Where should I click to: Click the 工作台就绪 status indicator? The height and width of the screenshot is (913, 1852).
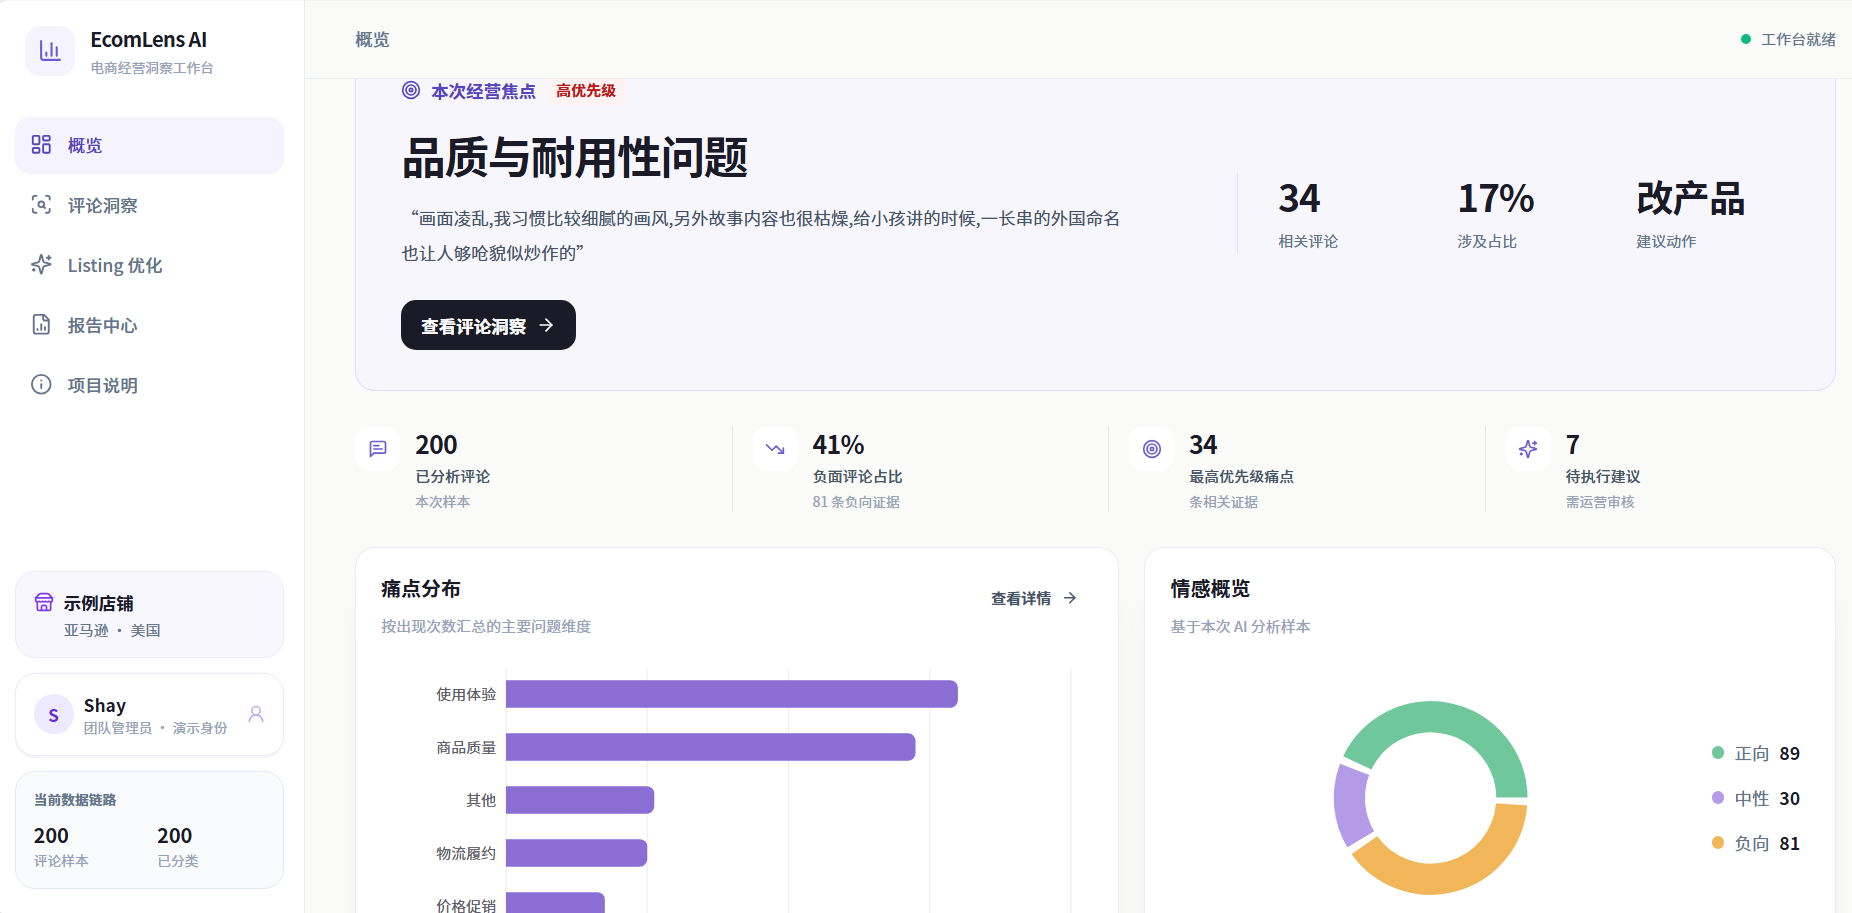pyautogui.click(x=1788, y=39)
